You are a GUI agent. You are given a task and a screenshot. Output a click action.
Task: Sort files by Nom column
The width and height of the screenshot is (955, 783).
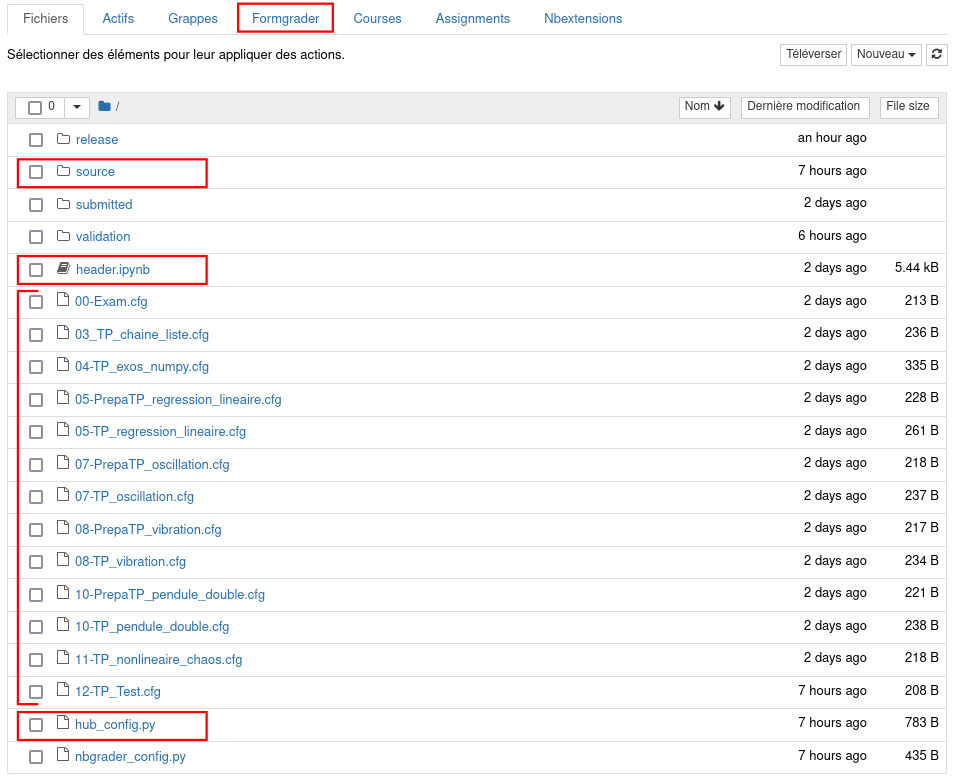(704, 106)
